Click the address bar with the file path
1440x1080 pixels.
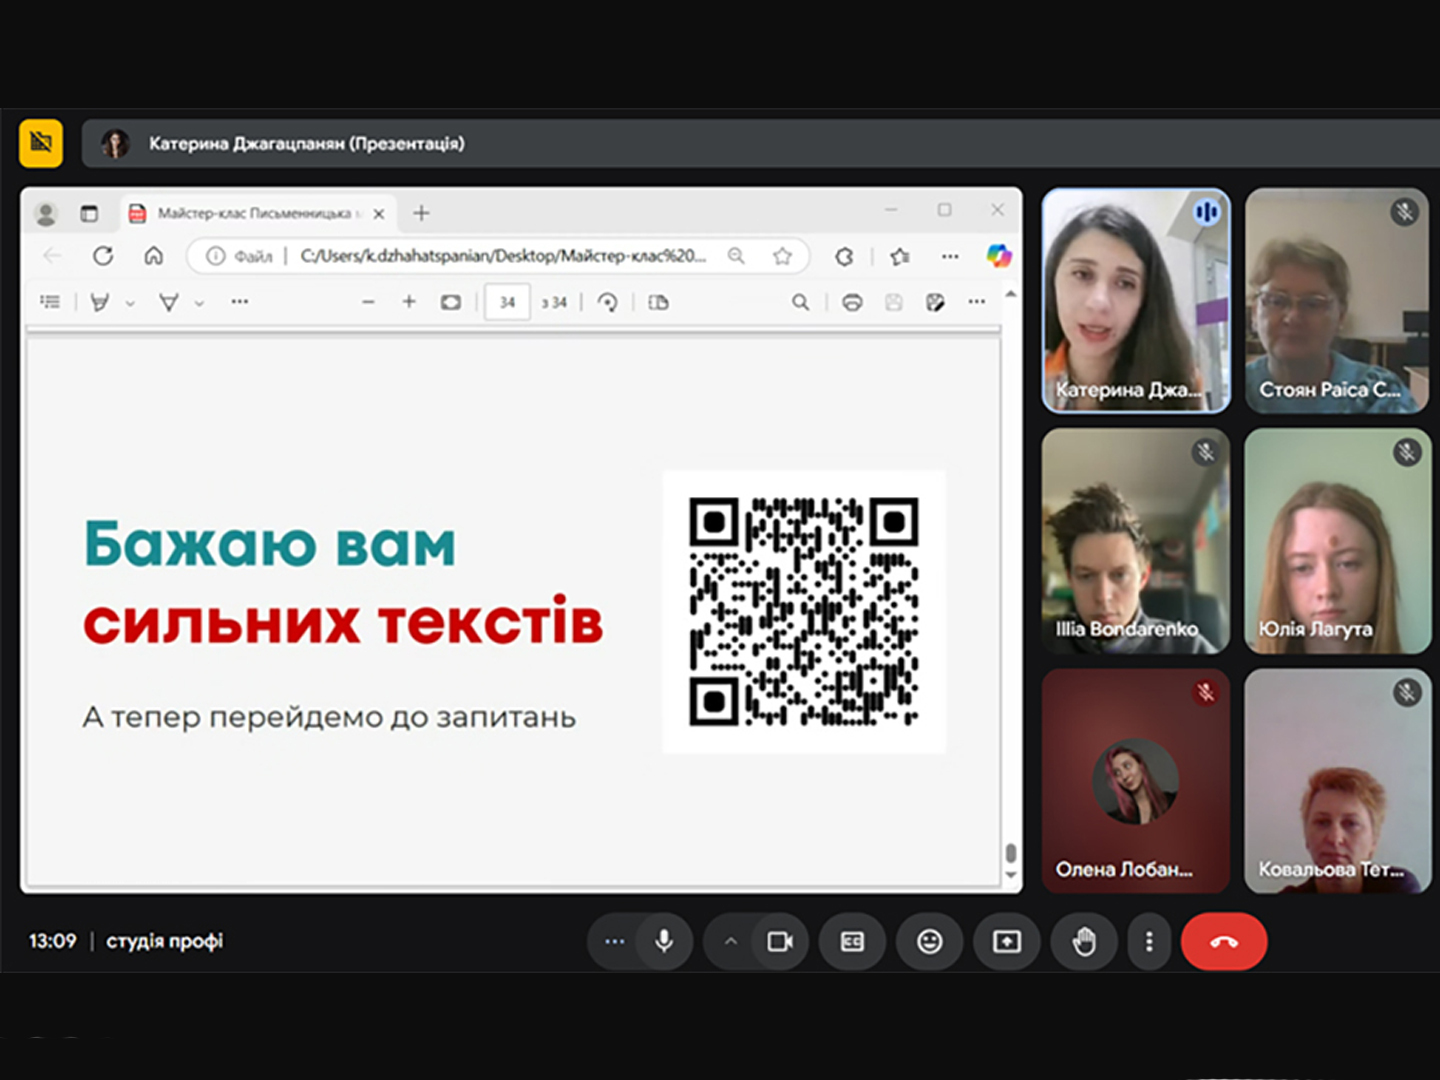[x=496, y=256]
